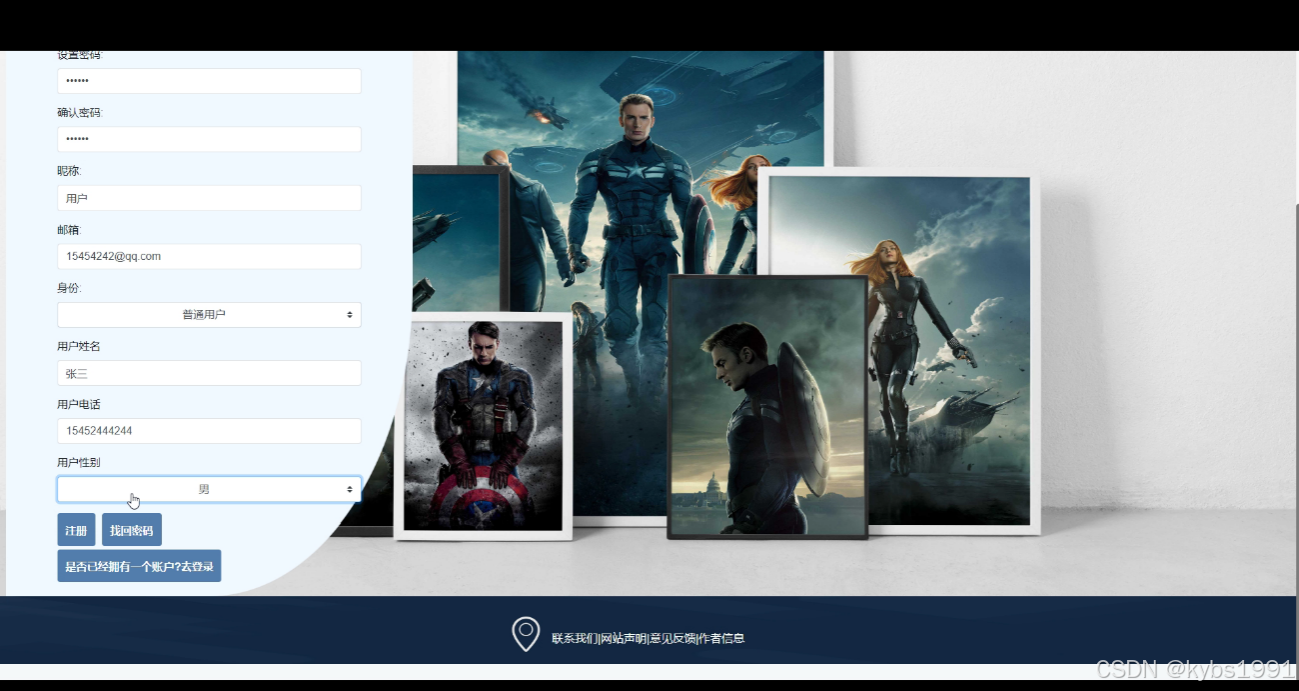Focus the 确认密码 password field
The height and width of the screenshot is (691, 1299).
[209, 139]
